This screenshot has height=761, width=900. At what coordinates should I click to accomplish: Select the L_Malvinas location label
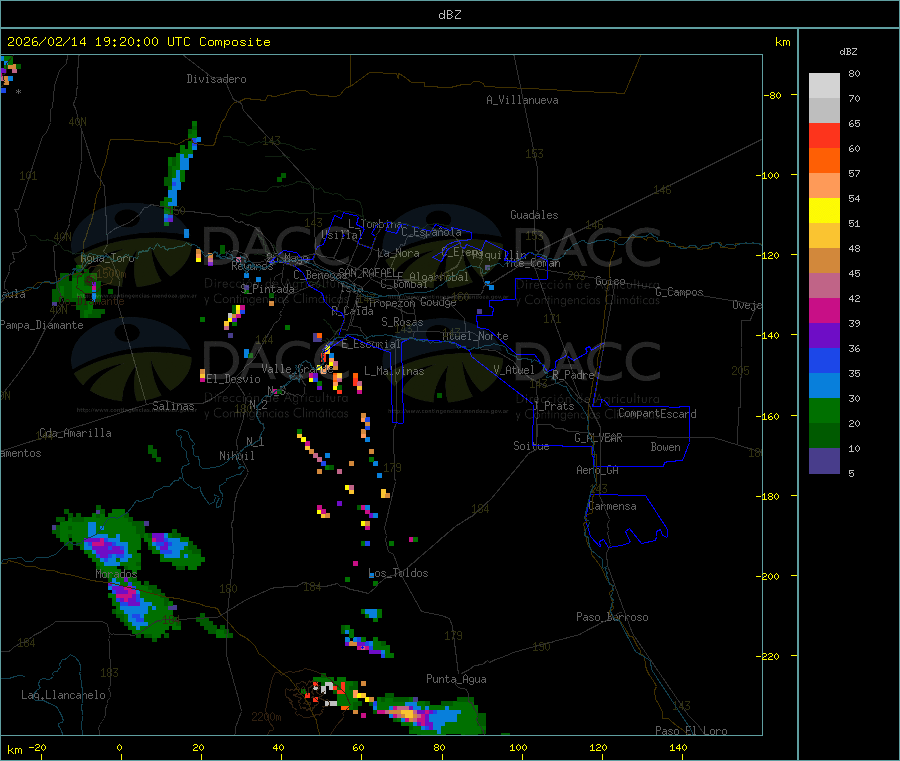pos(394,371)
